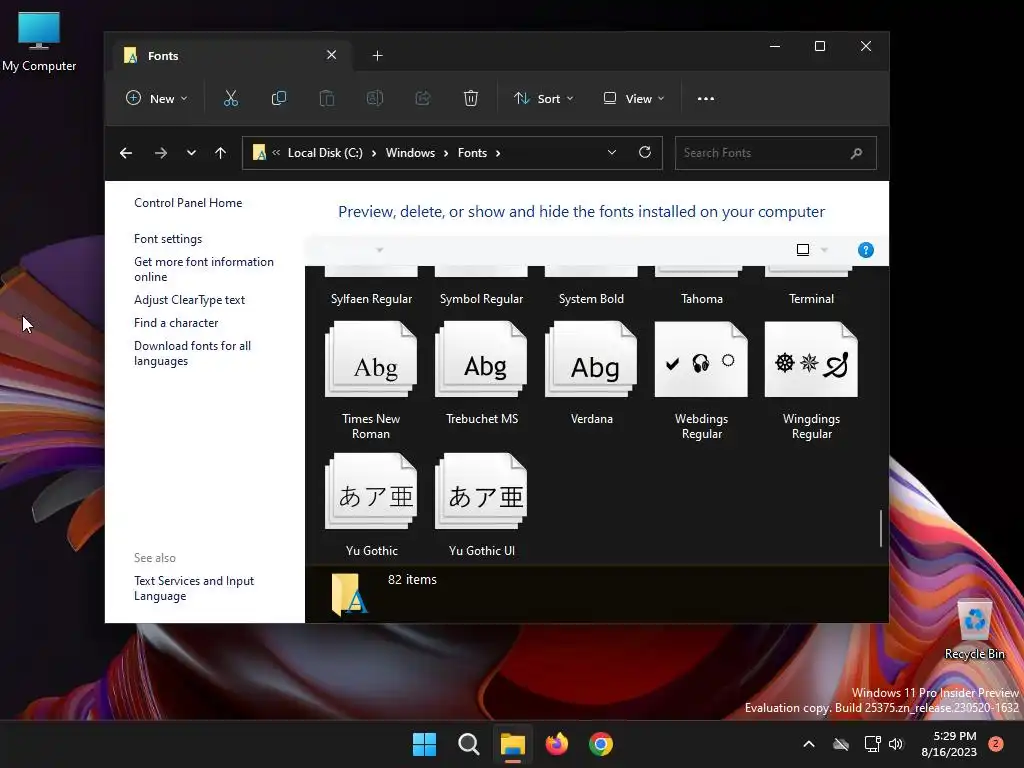Go up one folder level arrow

221,153
